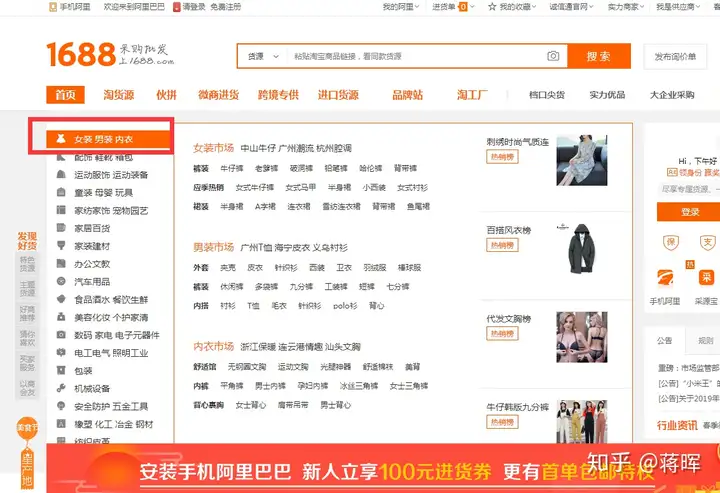Click the 连衣裙 category link

[299, 207]
